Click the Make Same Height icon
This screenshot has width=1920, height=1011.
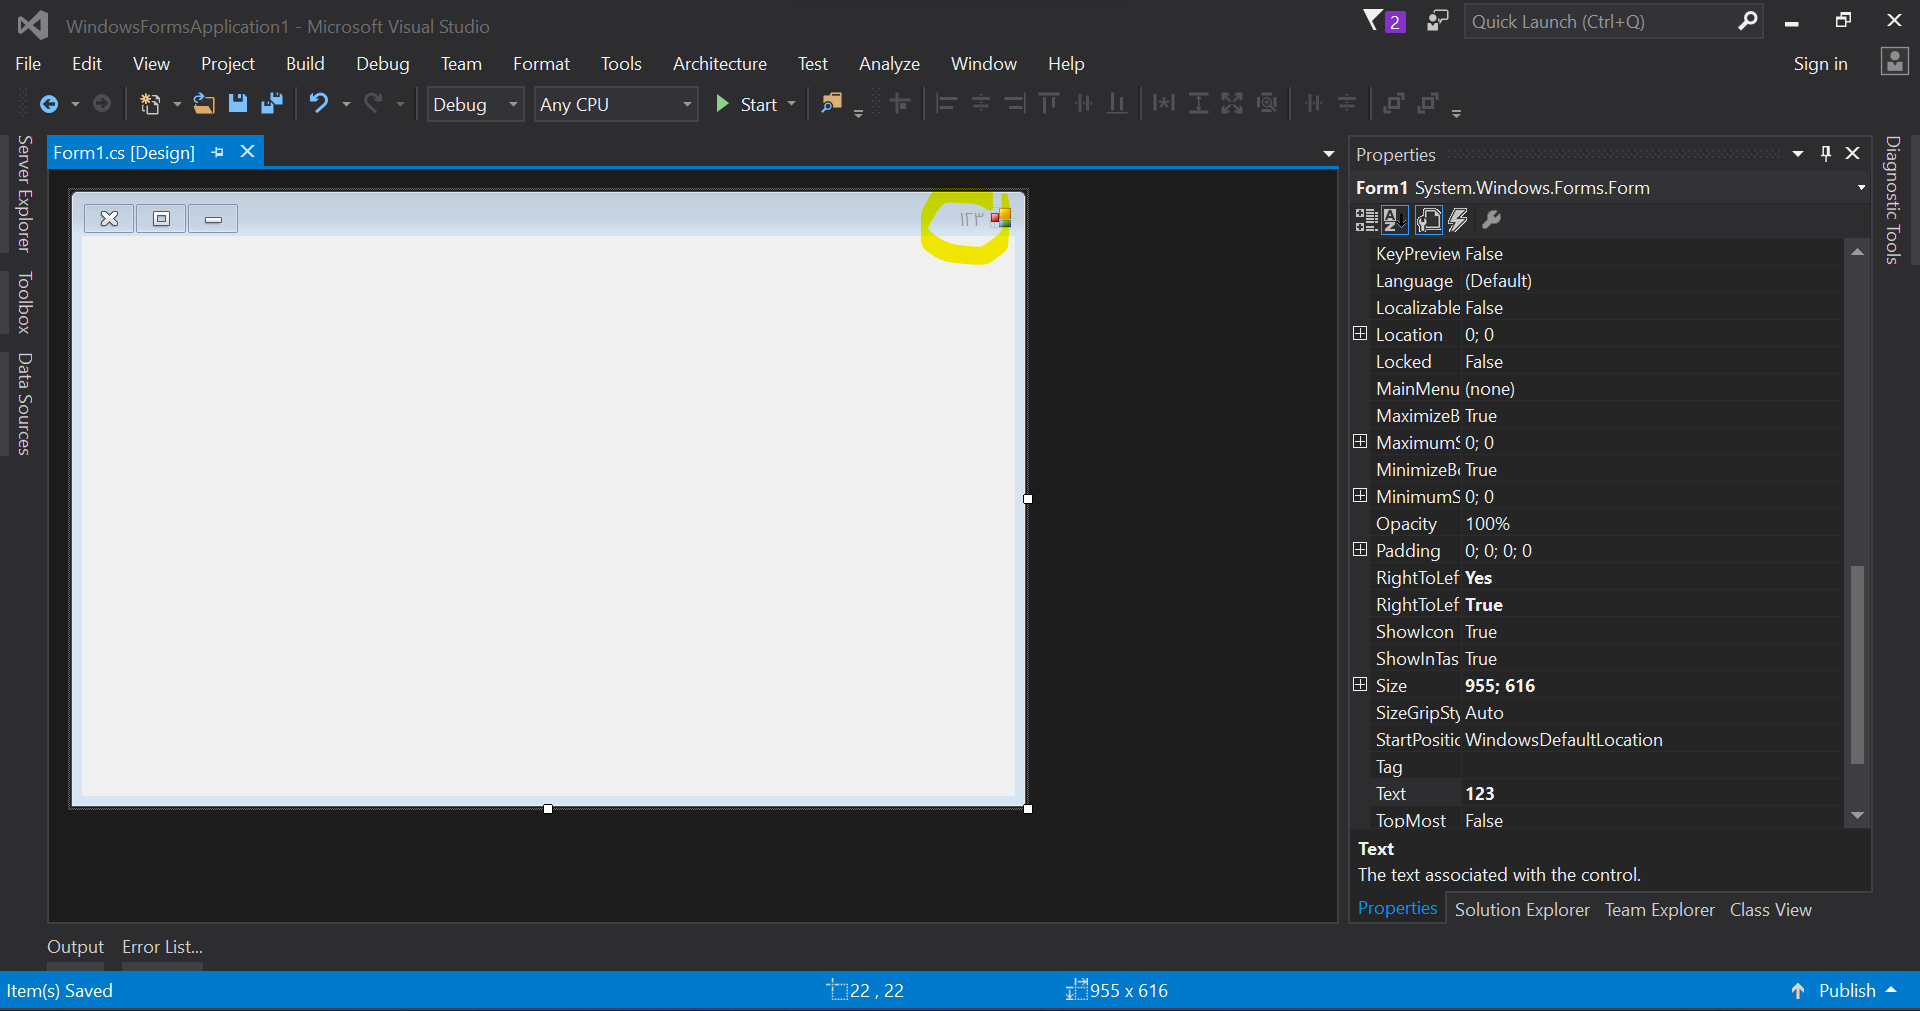[x=1198, y=103]
